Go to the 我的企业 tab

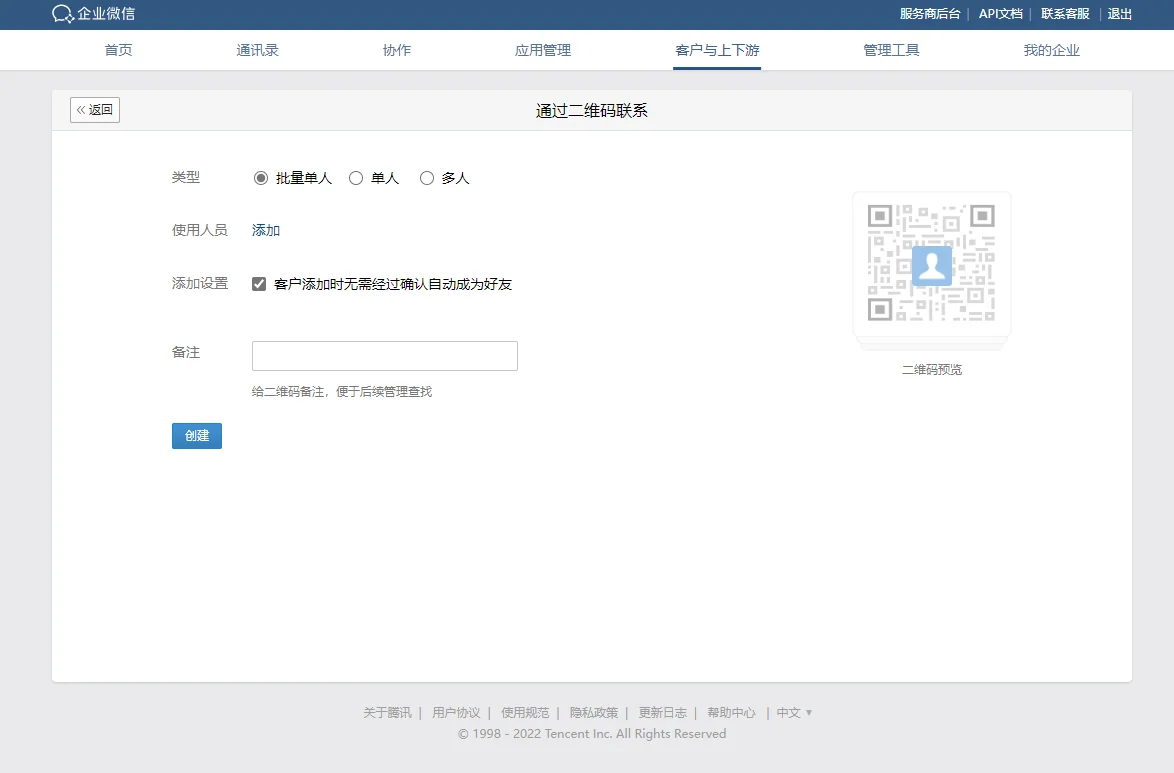pyautogui.click(x=1051, y=50)
